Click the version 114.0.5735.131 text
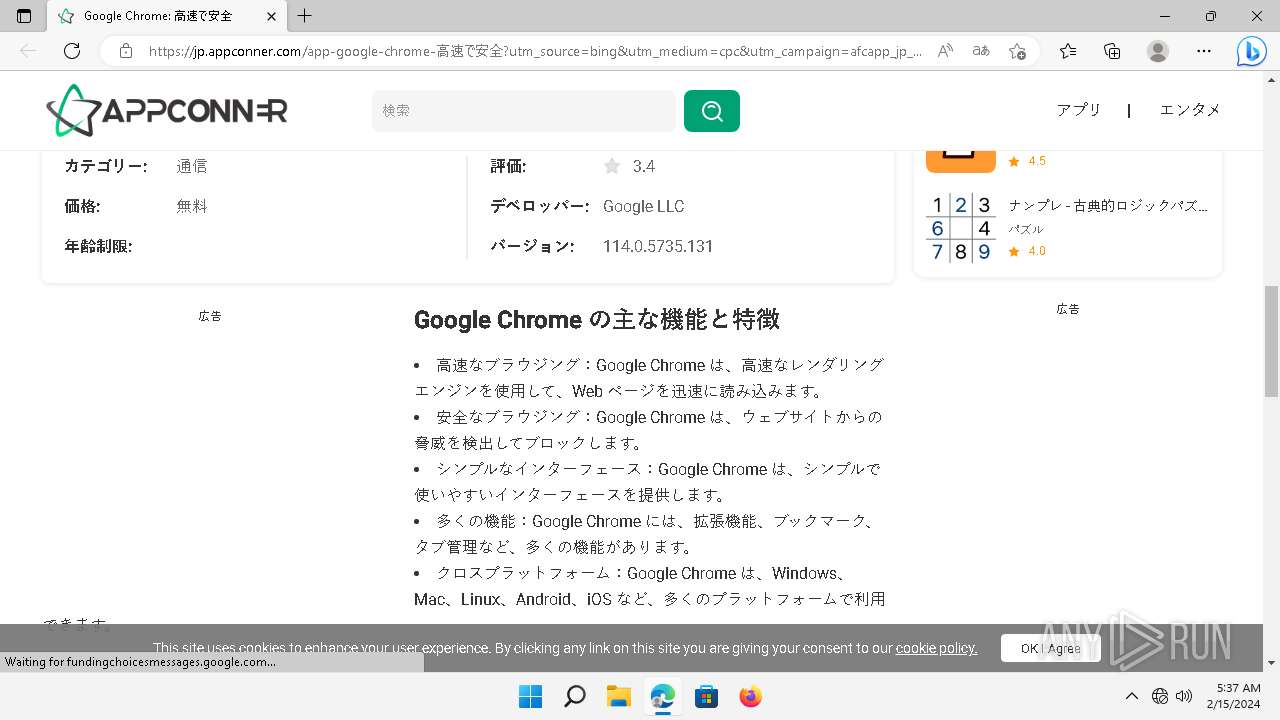This screenshot has height=720, width=1280. click(658, 246)
